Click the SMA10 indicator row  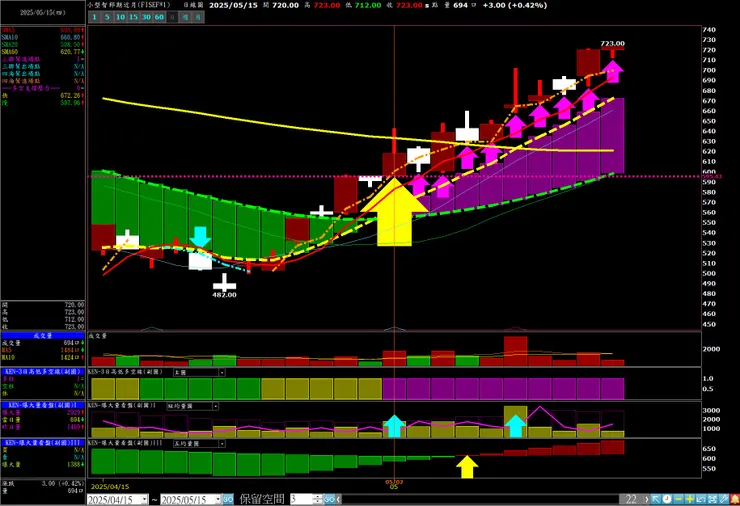43,37
